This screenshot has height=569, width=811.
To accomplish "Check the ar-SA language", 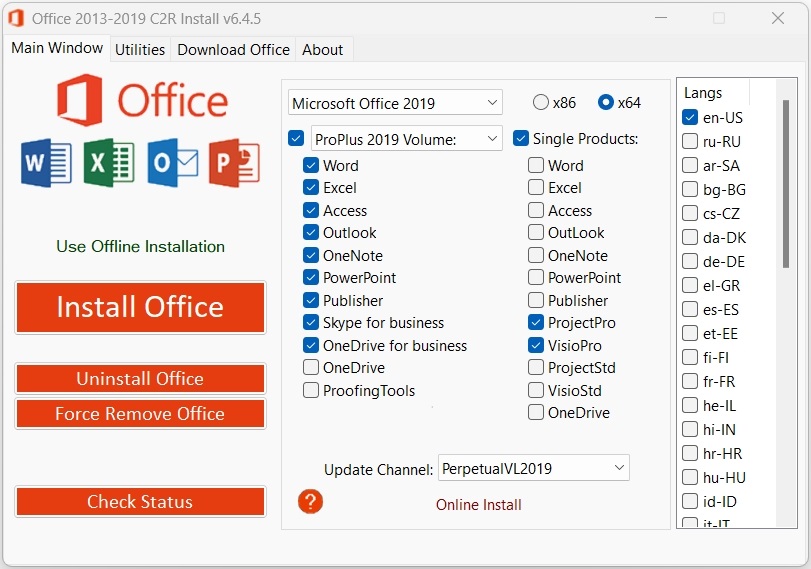I will coord(690,166).
